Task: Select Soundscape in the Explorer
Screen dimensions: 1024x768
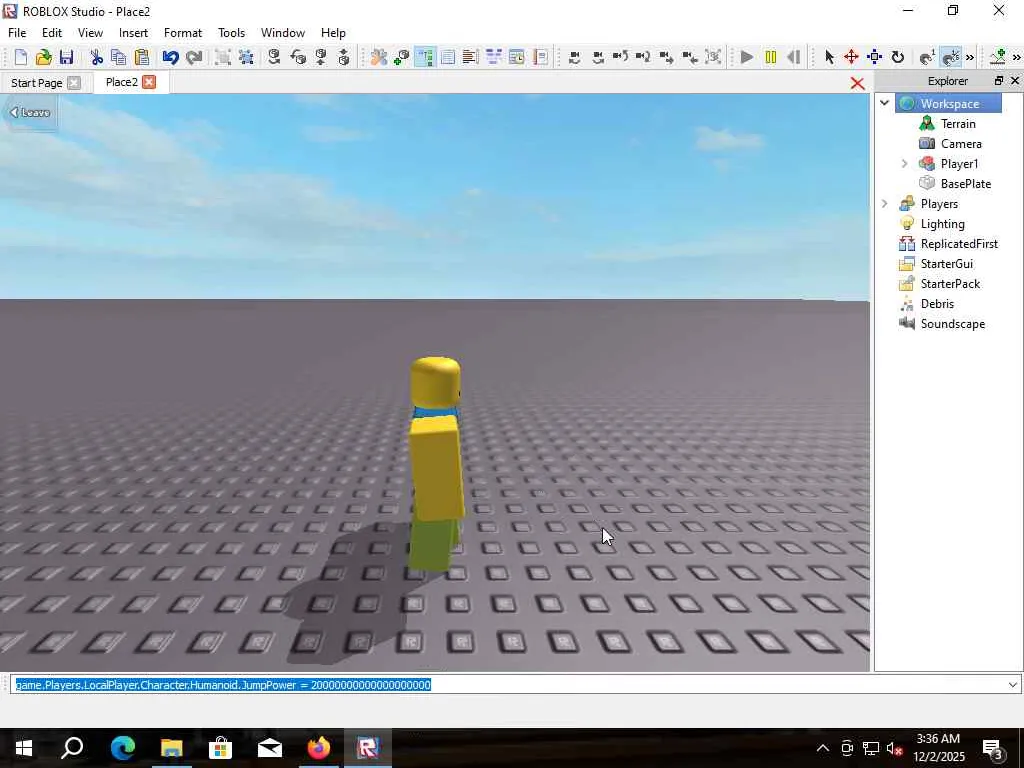Action: pos(952,324)
